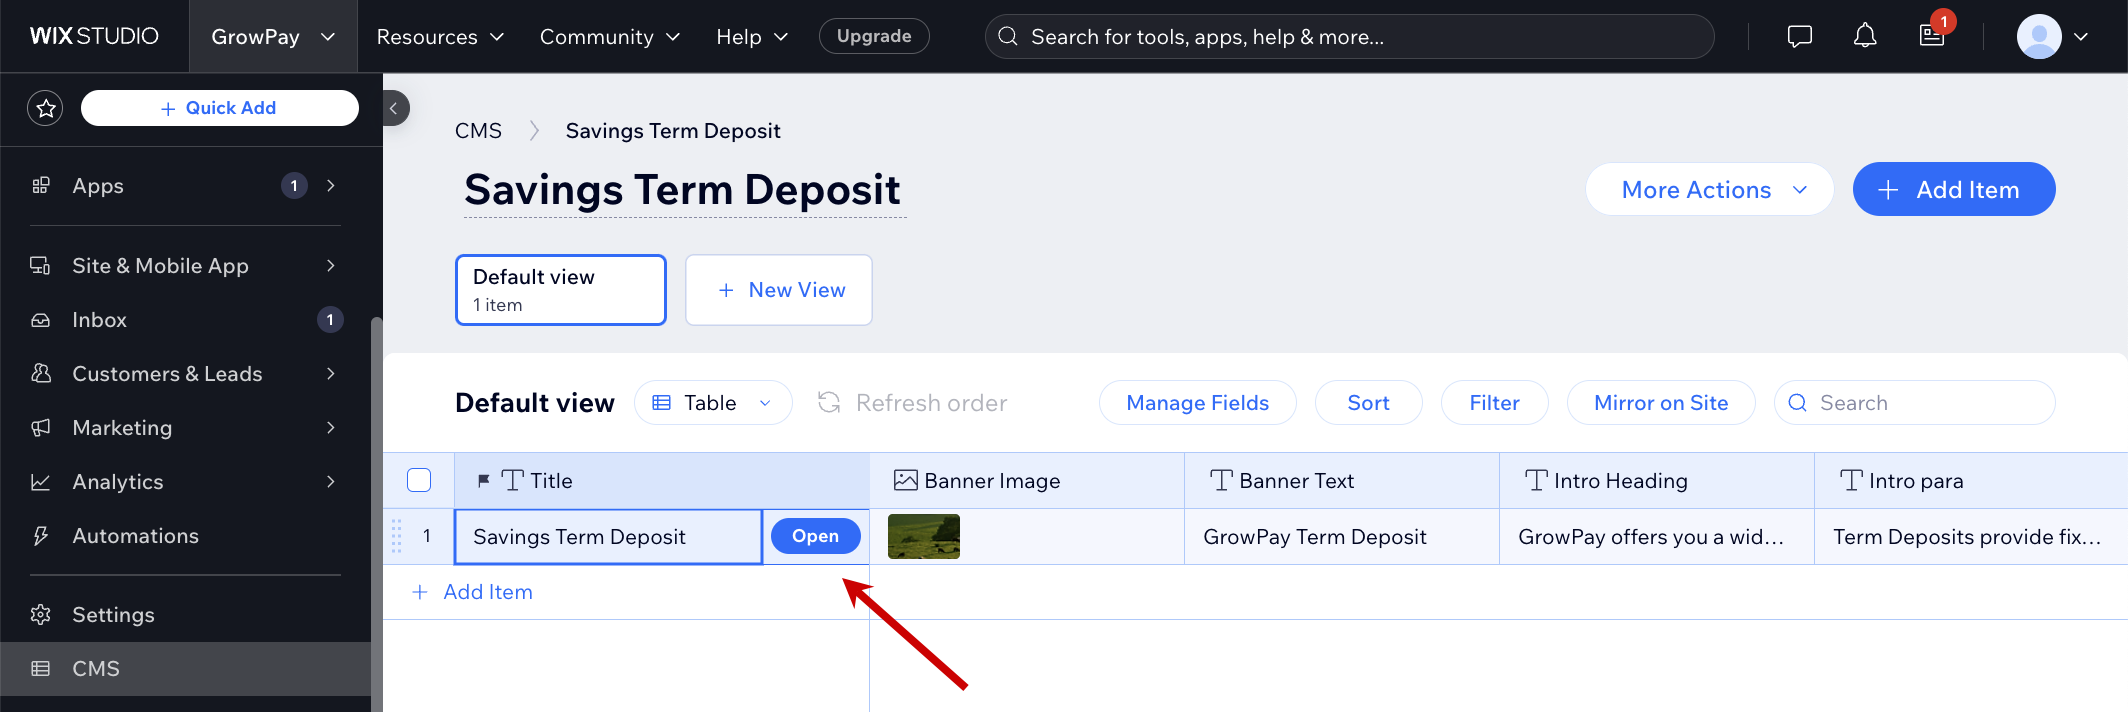This screenshot has width=2128, height=712.
Task: Open the notifications bell
Action: [x=1864, y=37]
